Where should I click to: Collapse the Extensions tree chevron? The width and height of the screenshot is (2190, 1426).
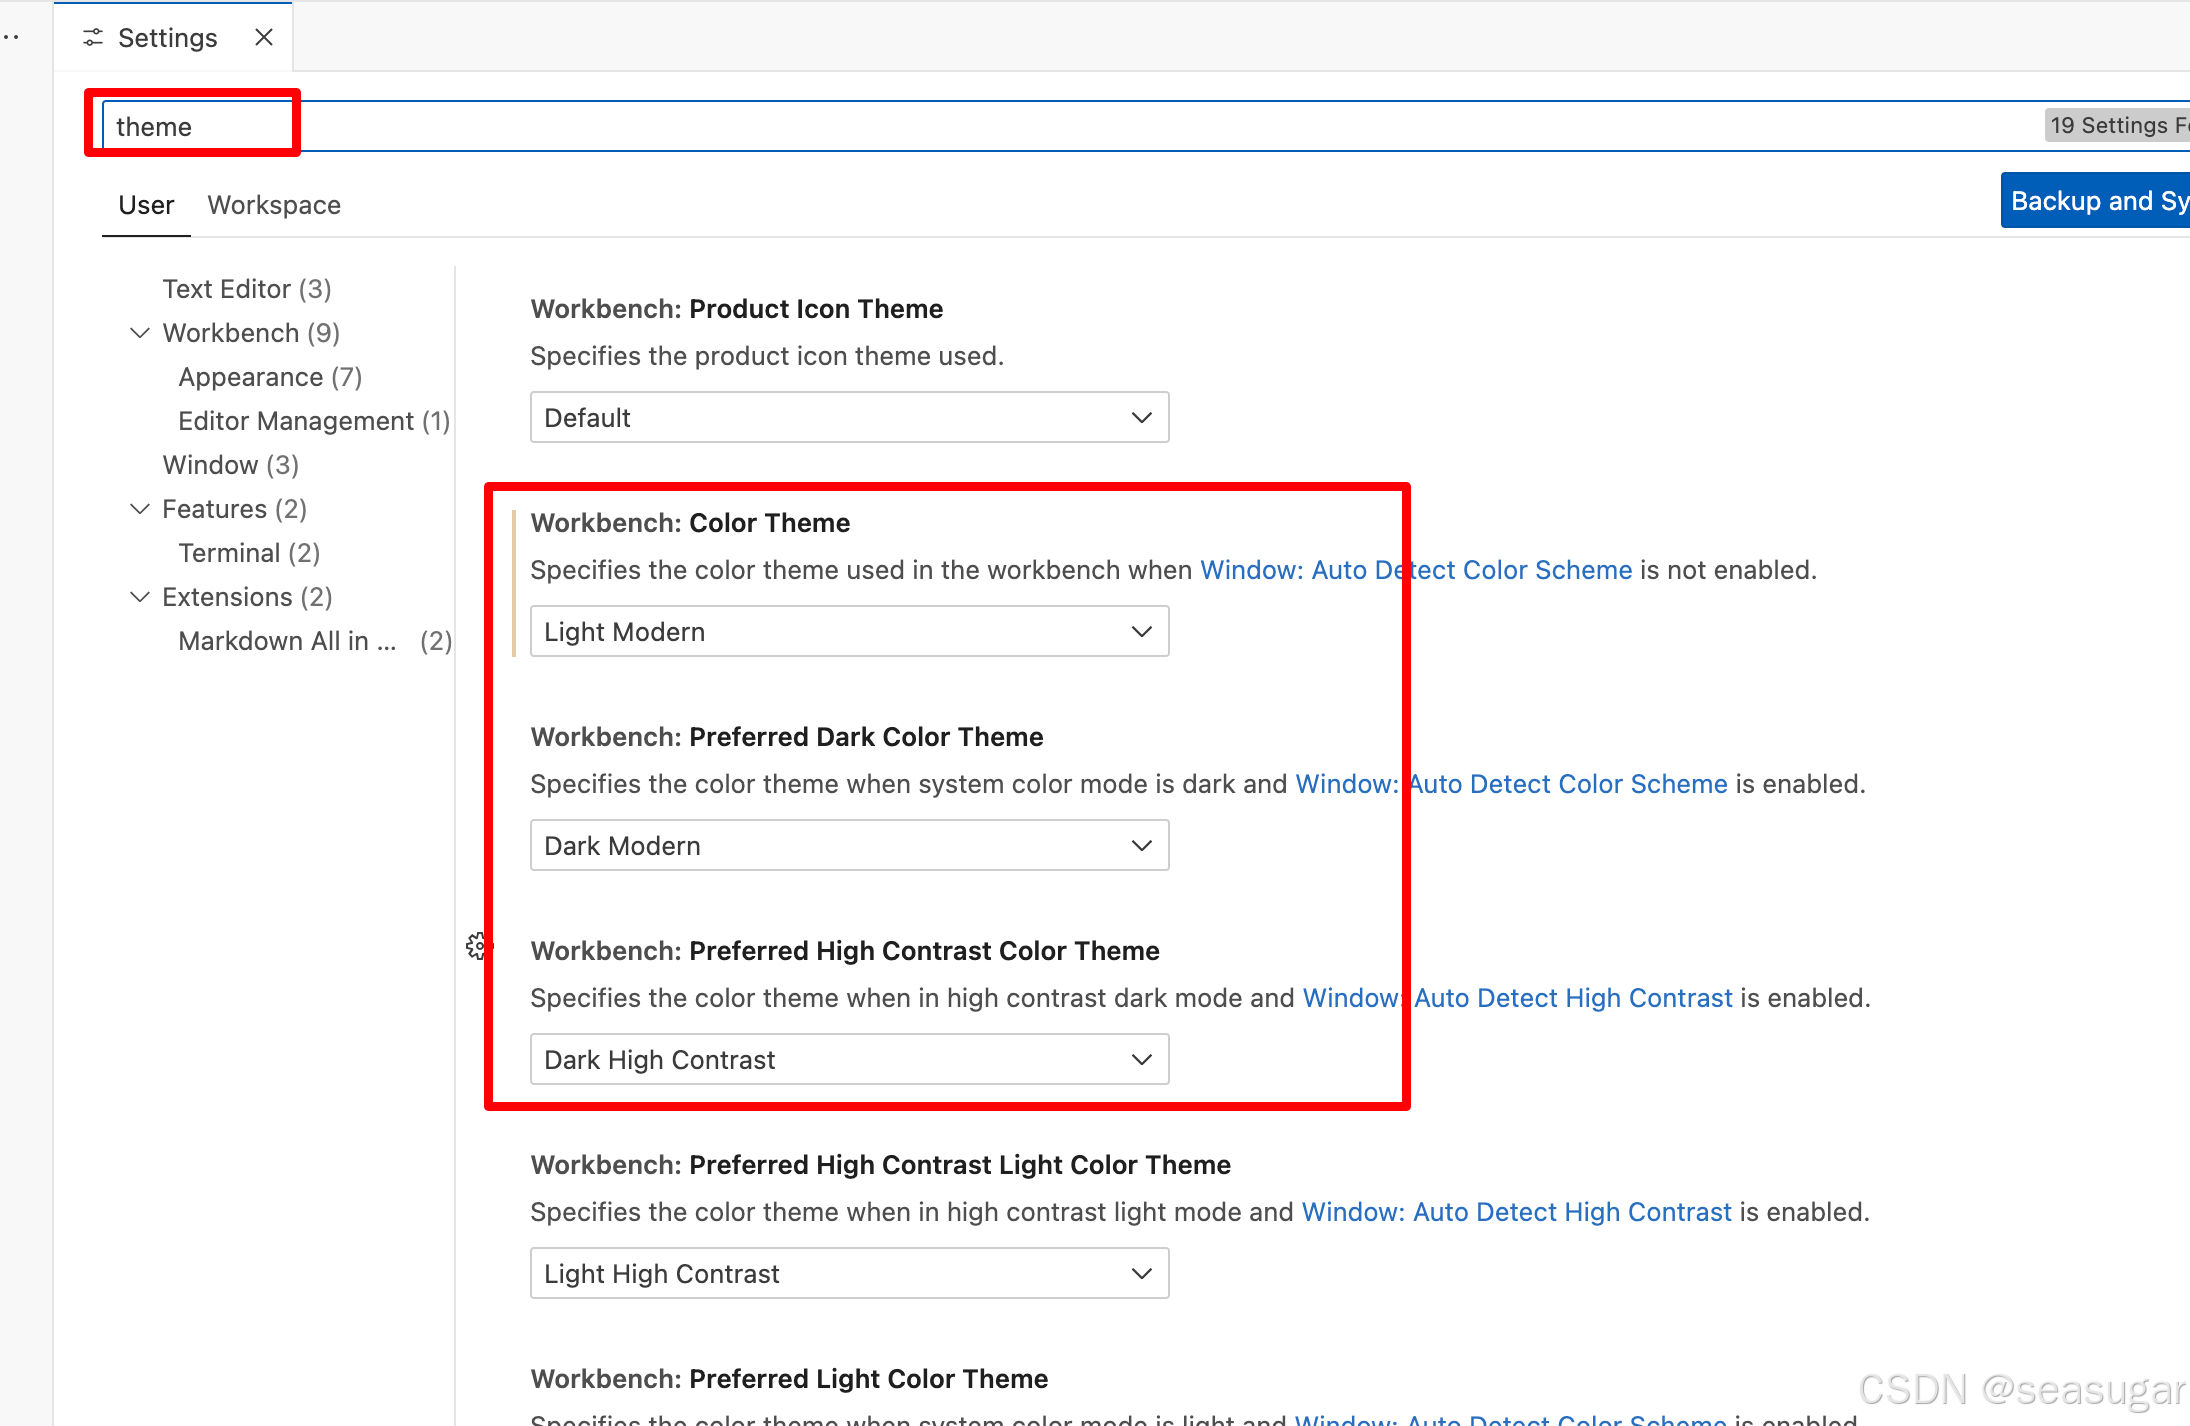click(x=140, y=596)
